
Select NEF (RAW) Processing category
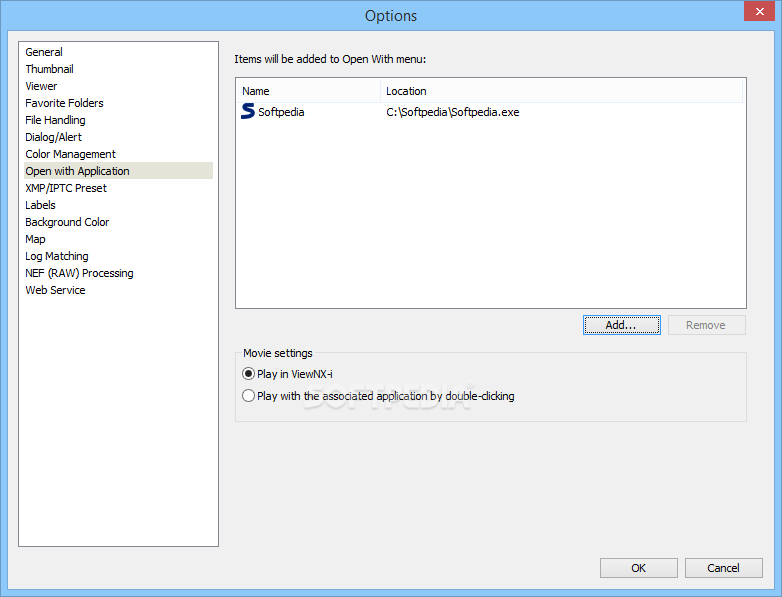79,272
